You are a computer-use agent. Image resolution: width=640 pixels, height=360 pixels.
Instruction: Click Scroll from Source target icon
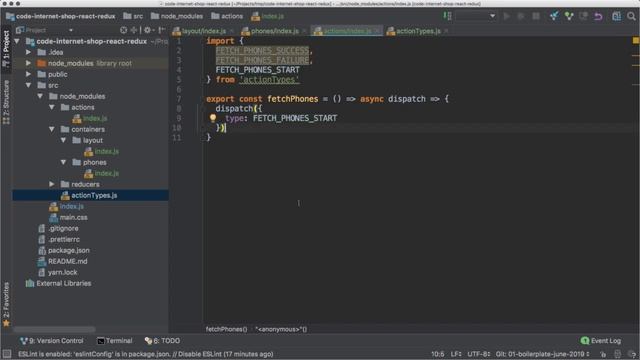click(x=123, y=30)
